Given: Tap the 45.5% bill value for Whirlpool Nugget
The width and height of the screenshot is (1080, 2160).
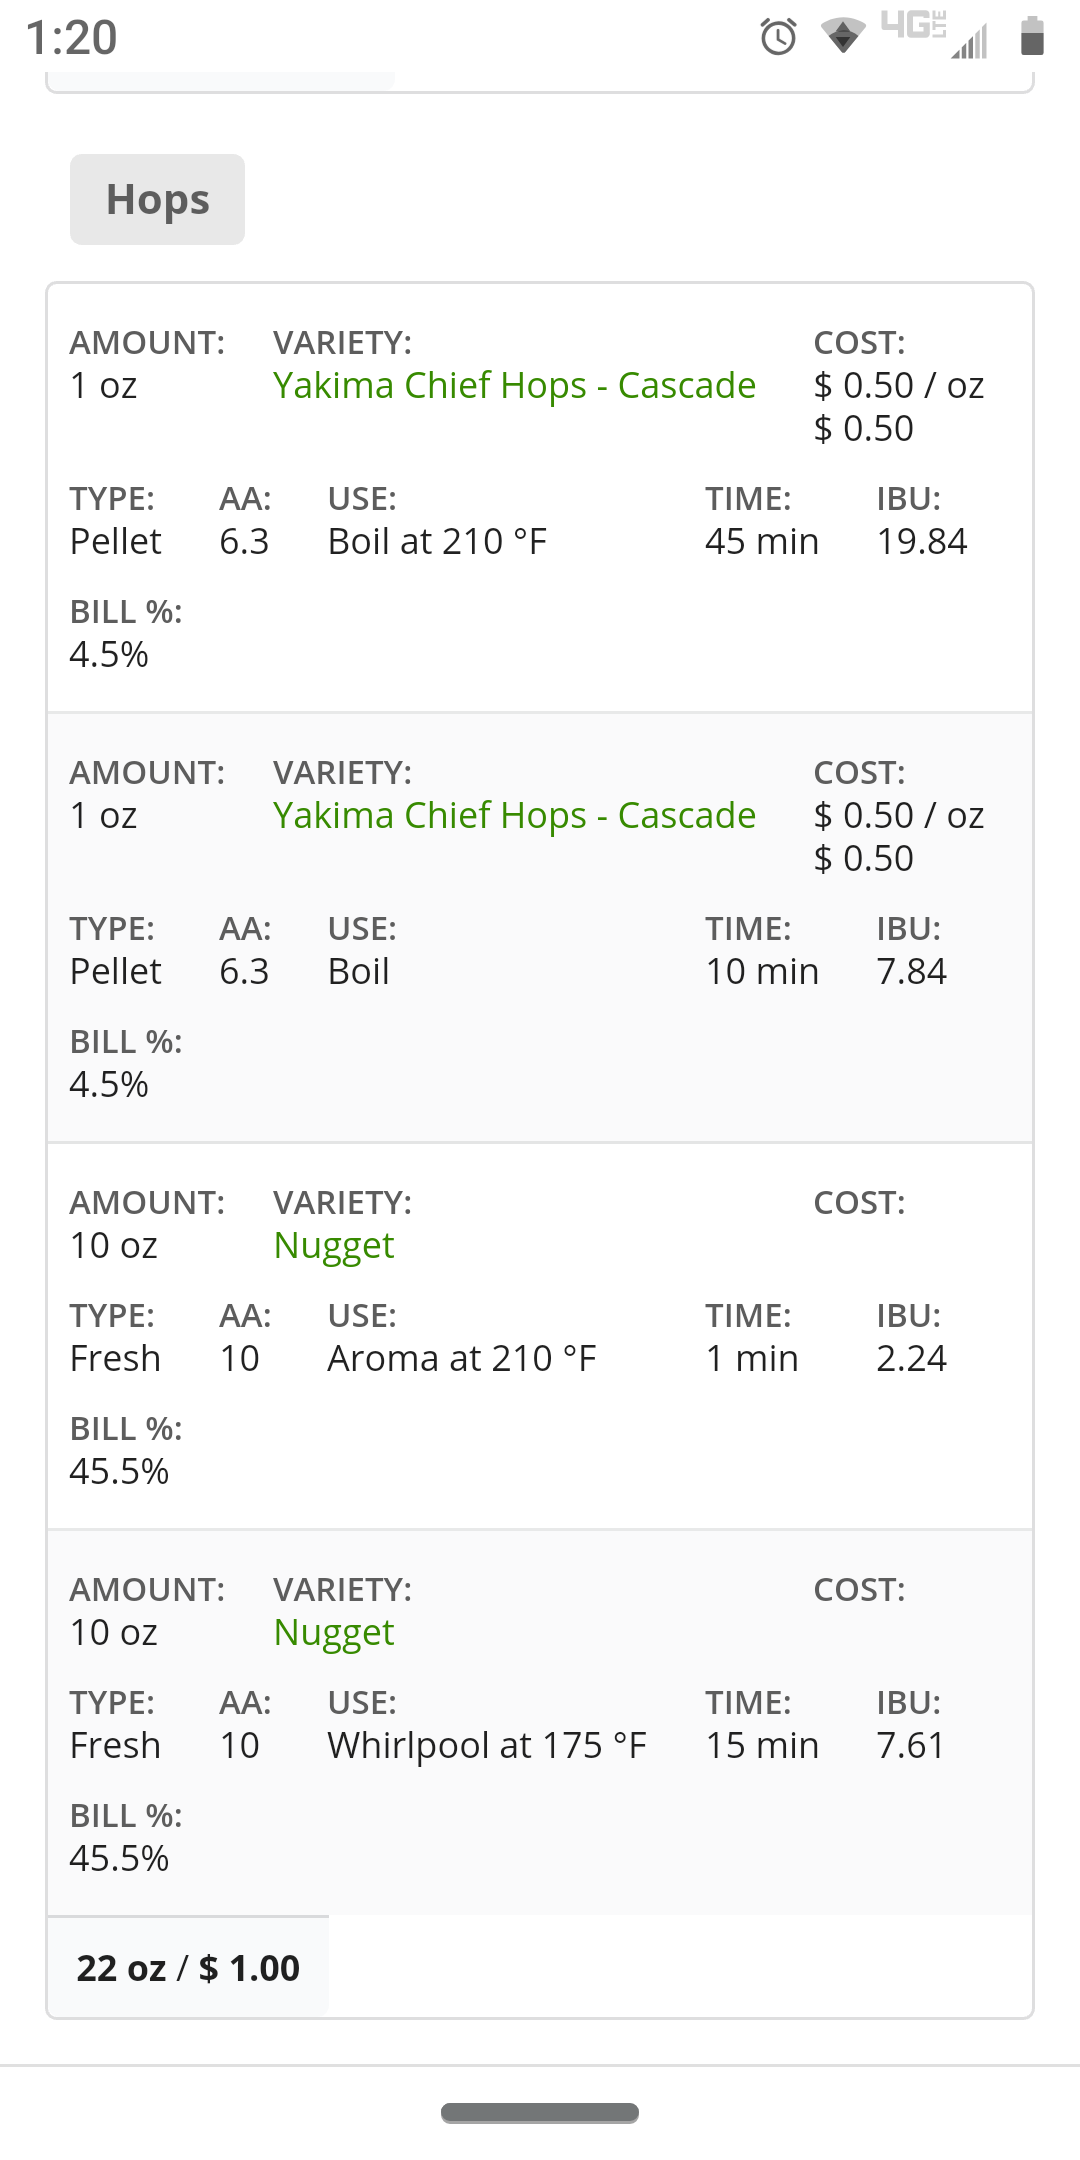Looking at the screenshot, I should [x=119, y=1858].
